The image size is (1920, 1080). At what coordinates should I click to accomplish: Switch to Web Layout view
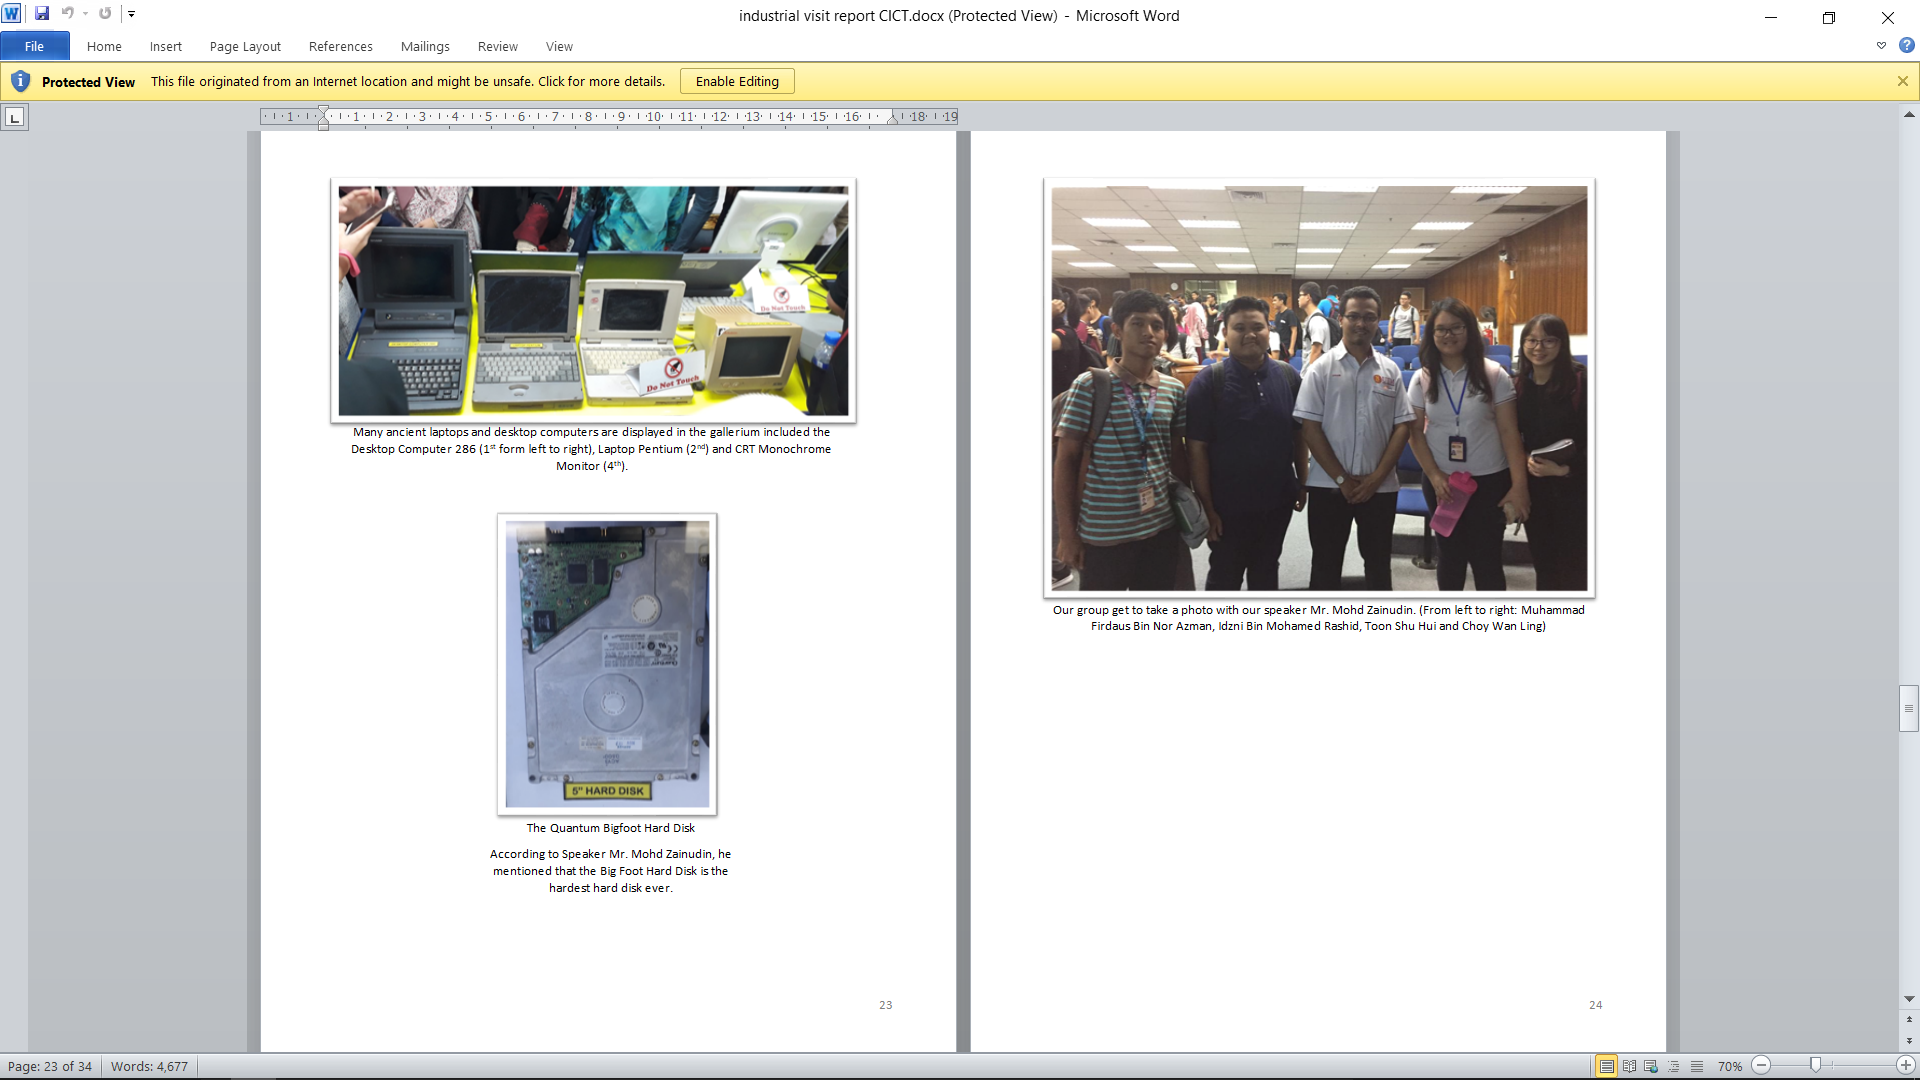pyautogui.click(x=1651, y=1066)
